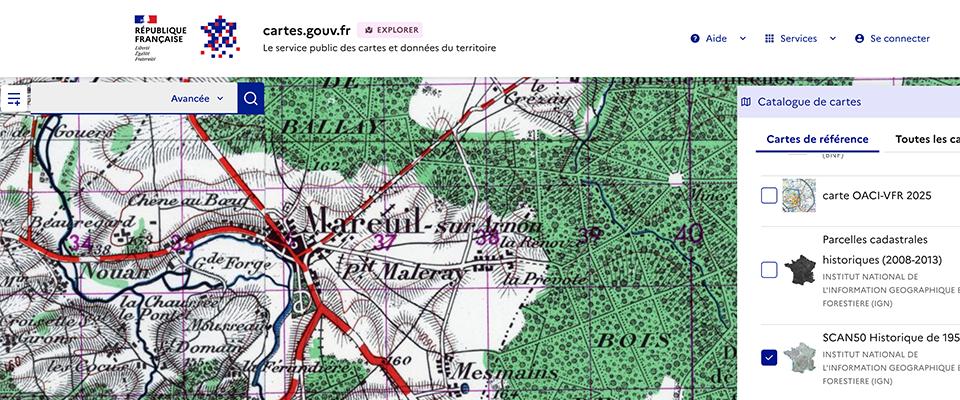Click the Se connecter link
Image resolution: width=960 pixels, height=400 pixels.
pyautogui.click(x=900, y=39)
